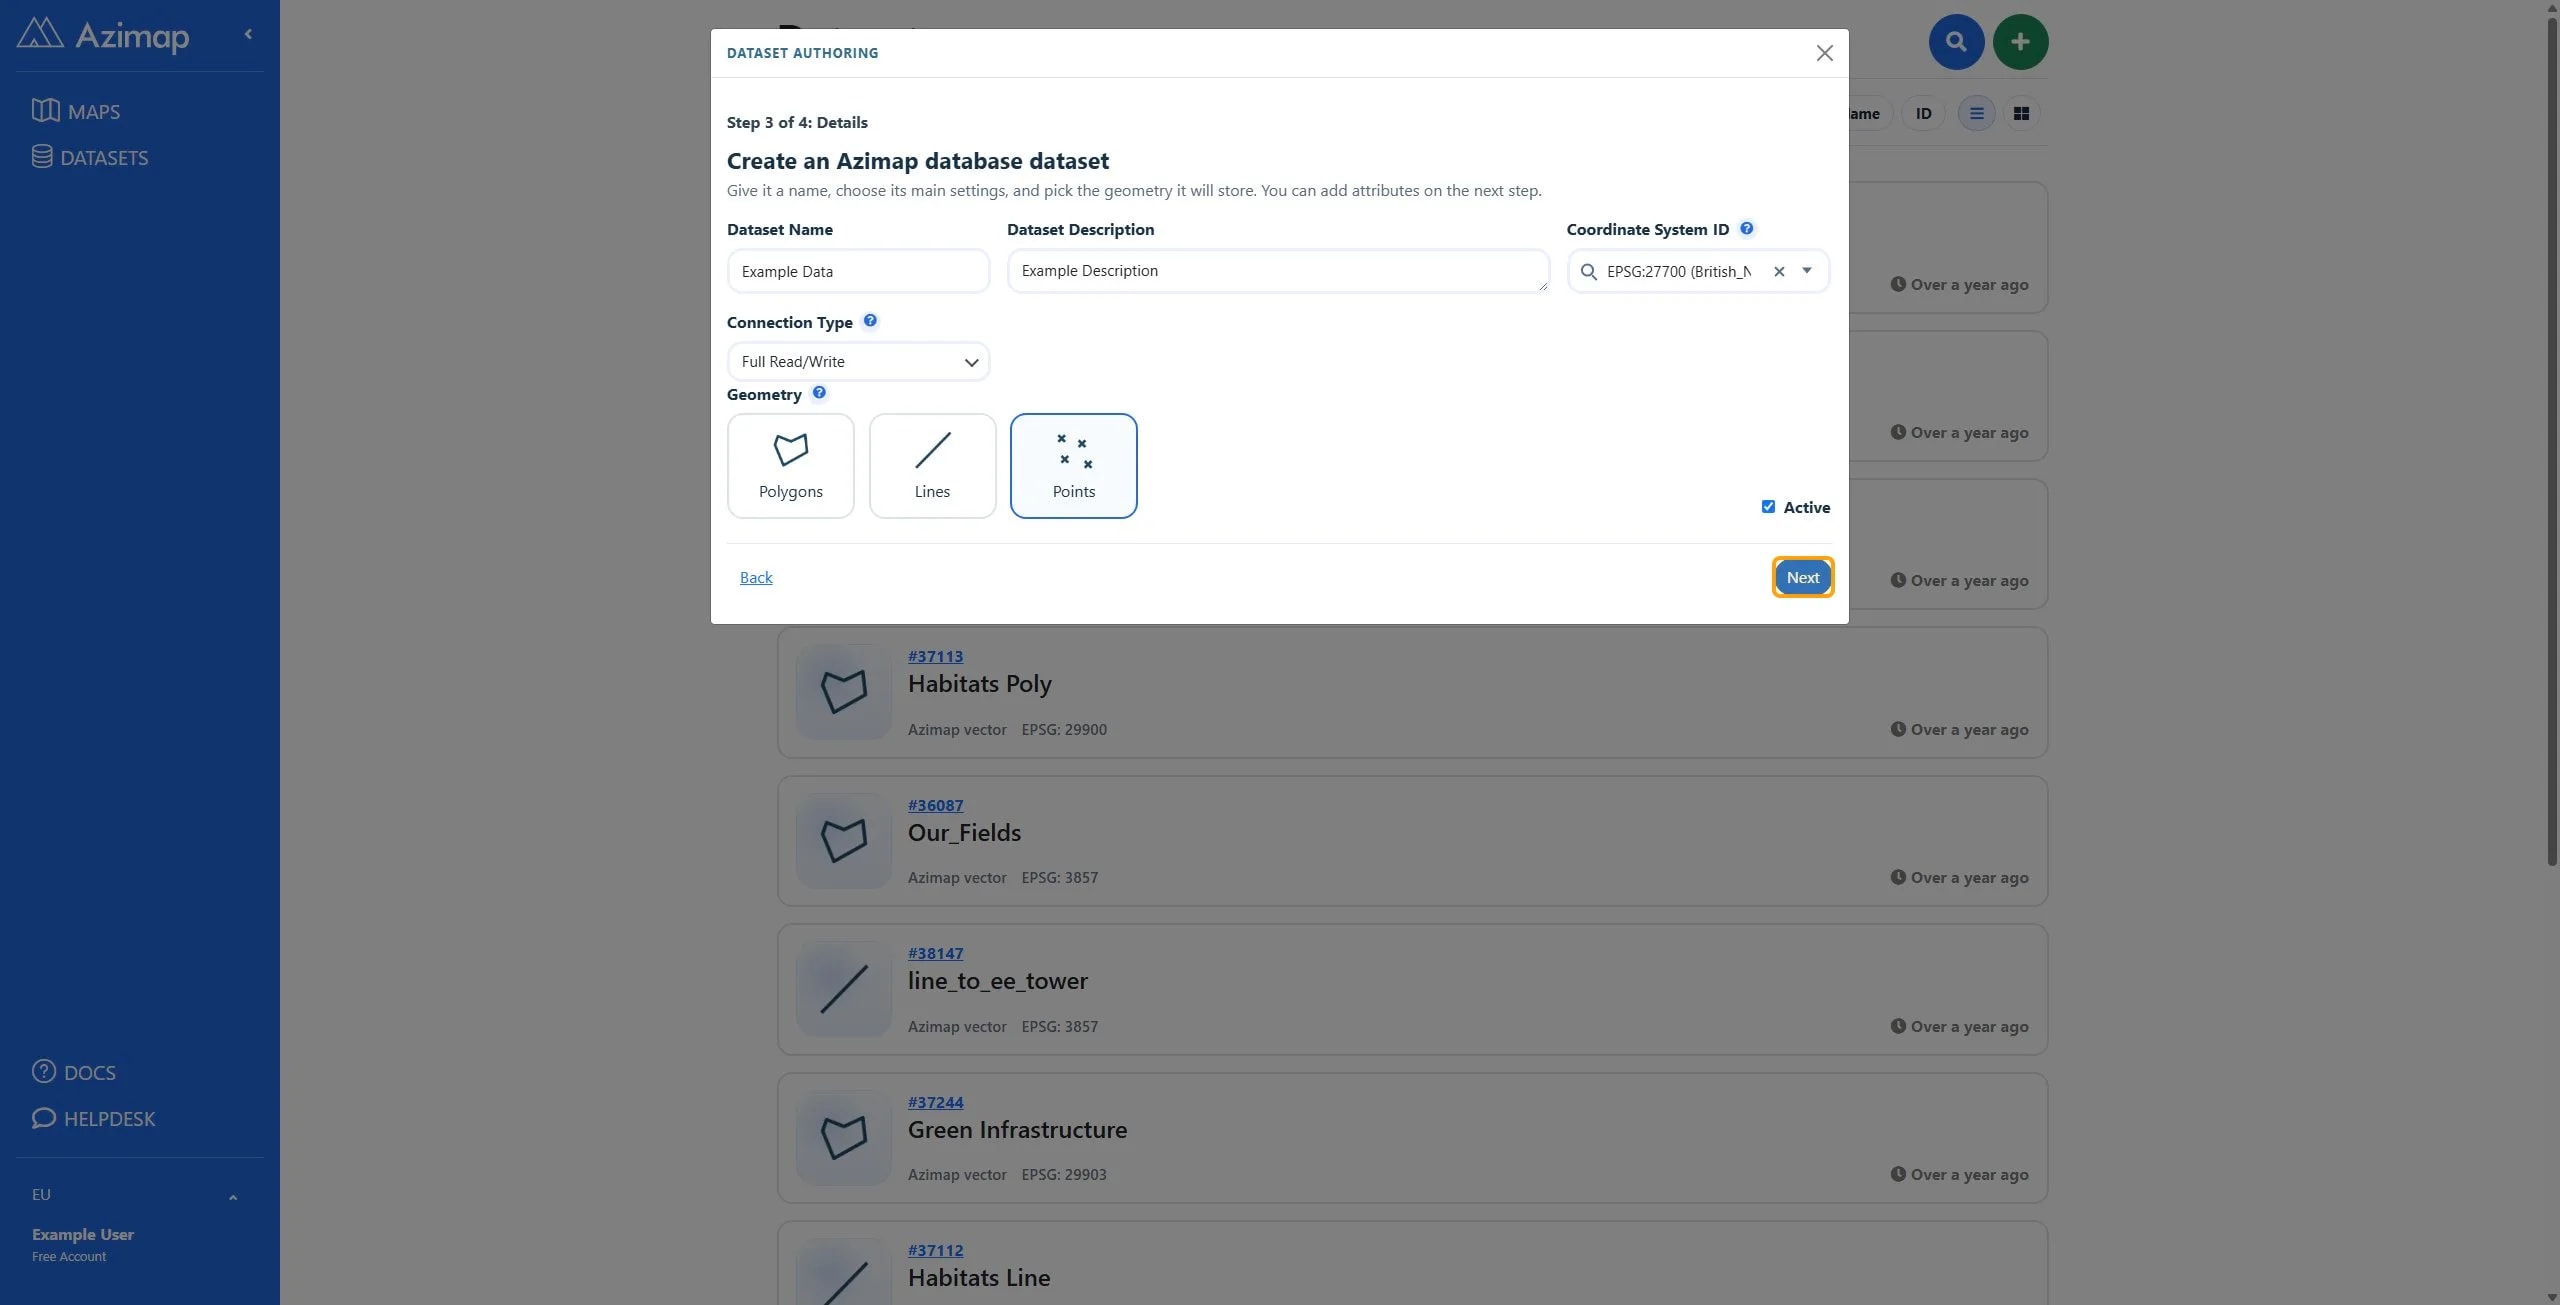Viewport: 2560px width, 1305px height.
Task: Close the Dataset Authoring dialog
Action: [x=1824, y=53]
